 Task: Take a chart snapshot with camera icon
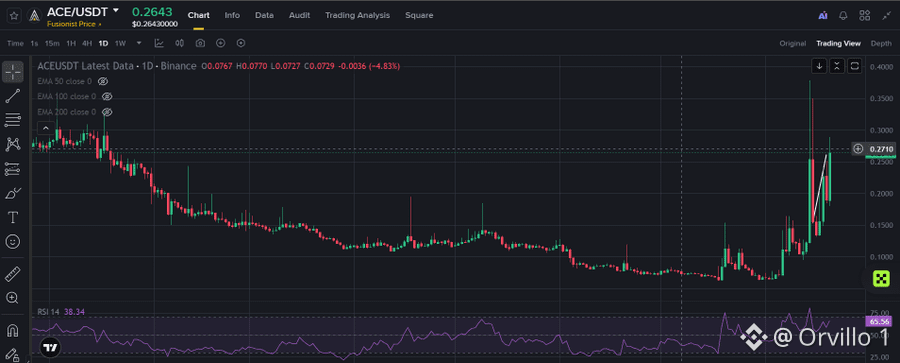(200, 43)
